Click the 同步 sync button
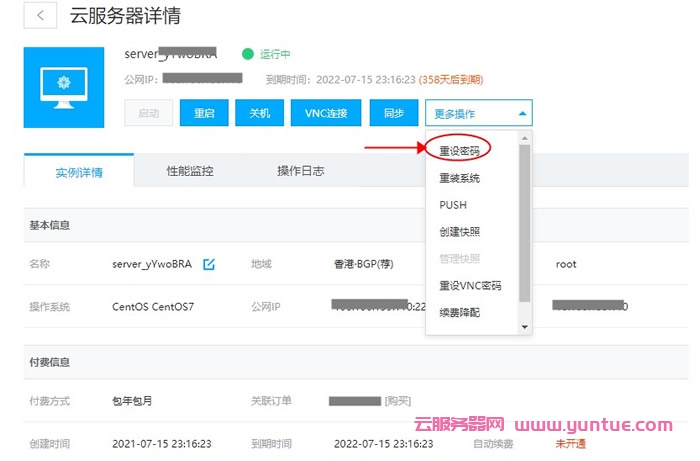This screenshot has width=700, height=461. coord(393,113)
